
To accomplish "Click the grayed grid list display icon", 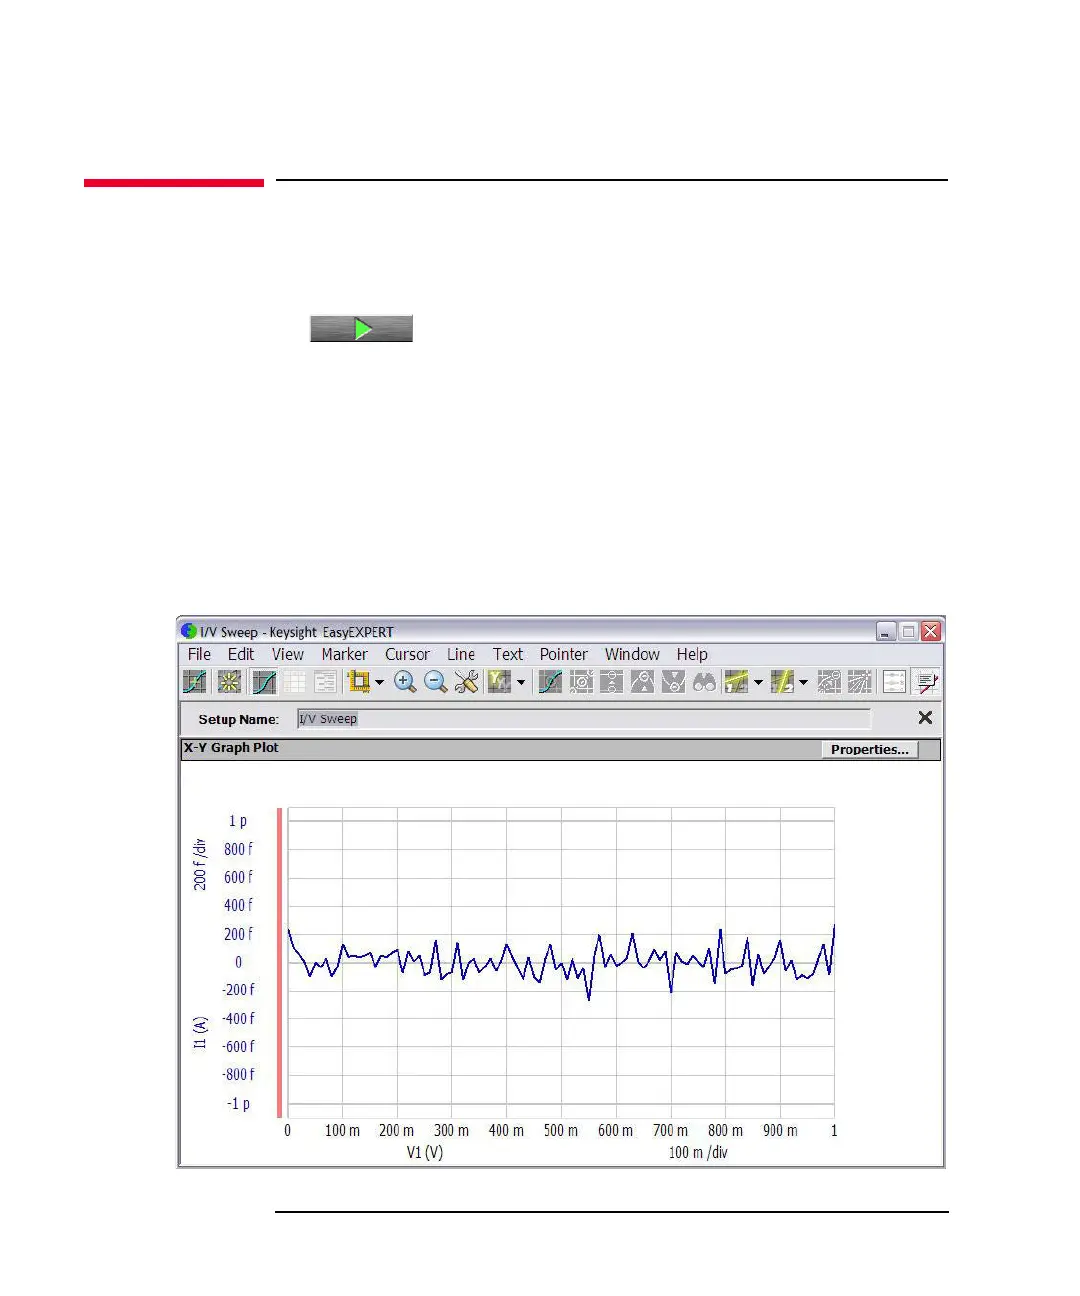I will 294,682.
